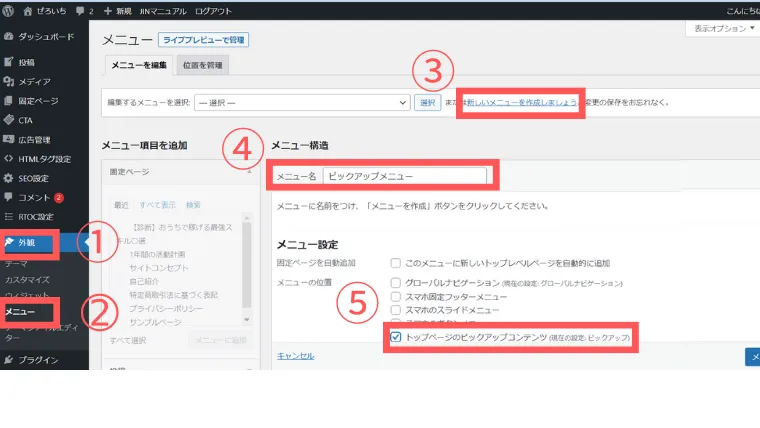The height and width of the screenshot is (428, 760).
Task: Expand 表示オプション panel
Action: pos(724,29)
